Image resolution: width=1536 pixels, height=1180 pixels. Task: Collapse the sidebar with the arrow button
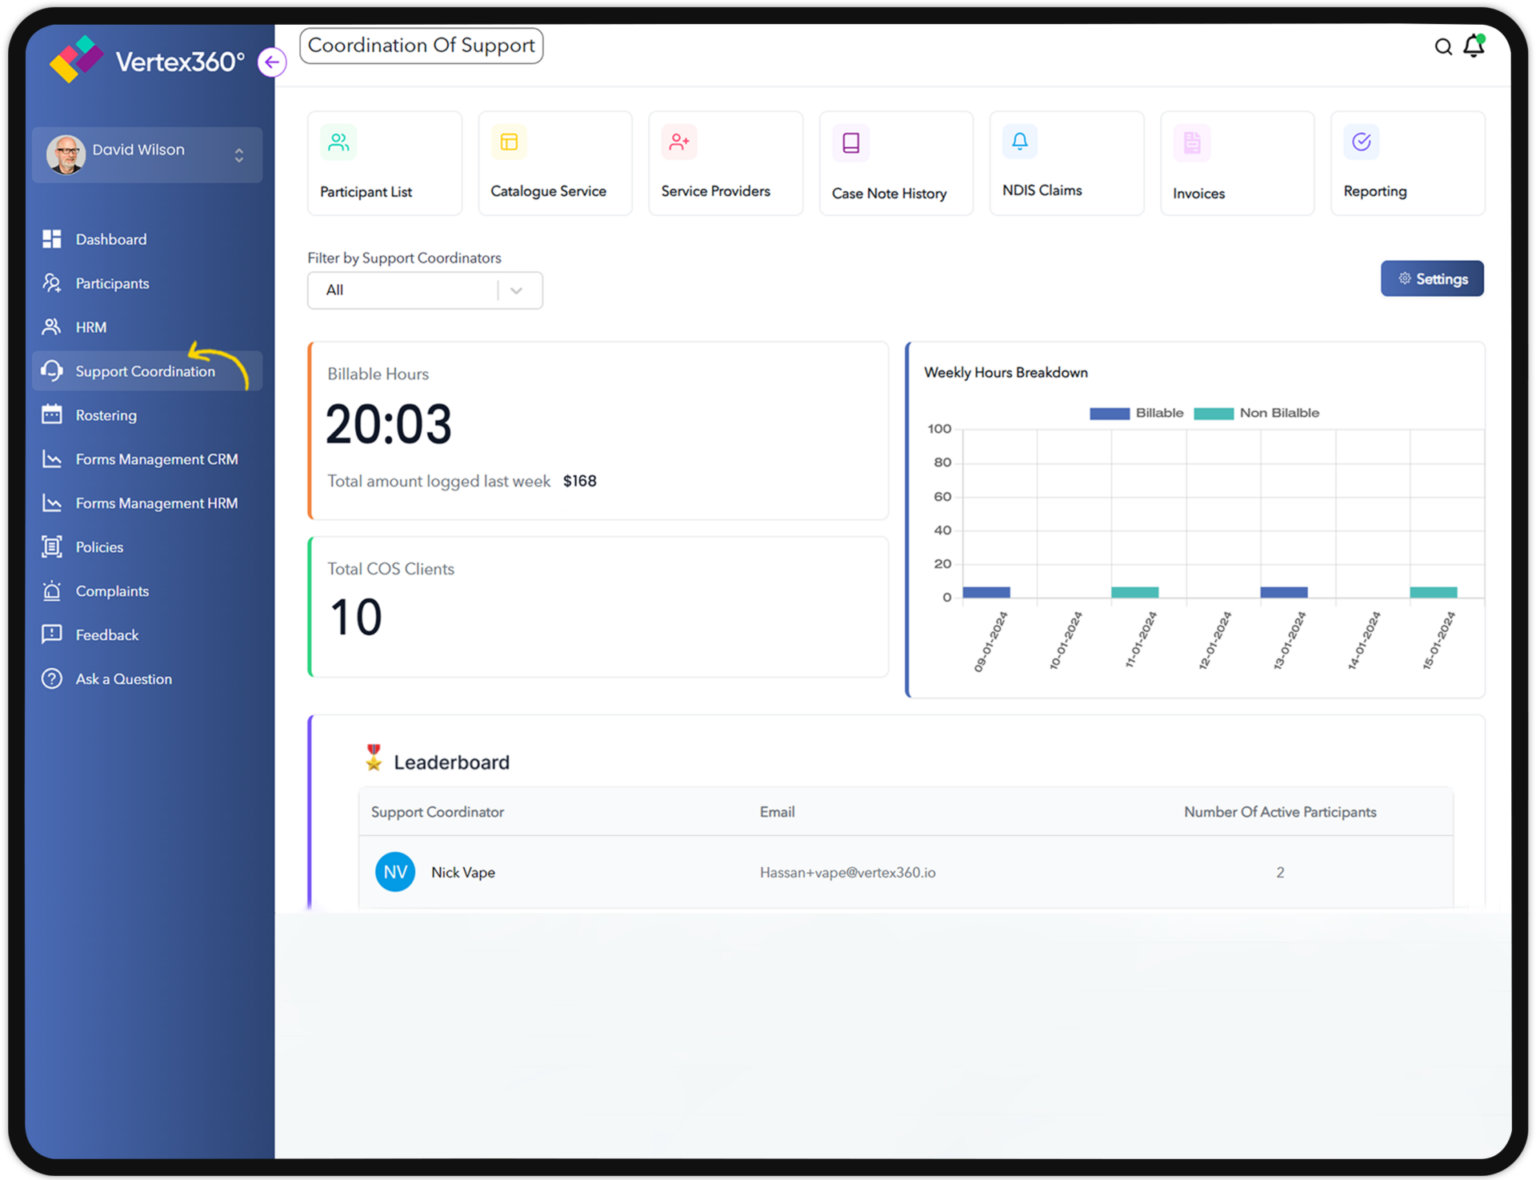click(x=272, y=62)
